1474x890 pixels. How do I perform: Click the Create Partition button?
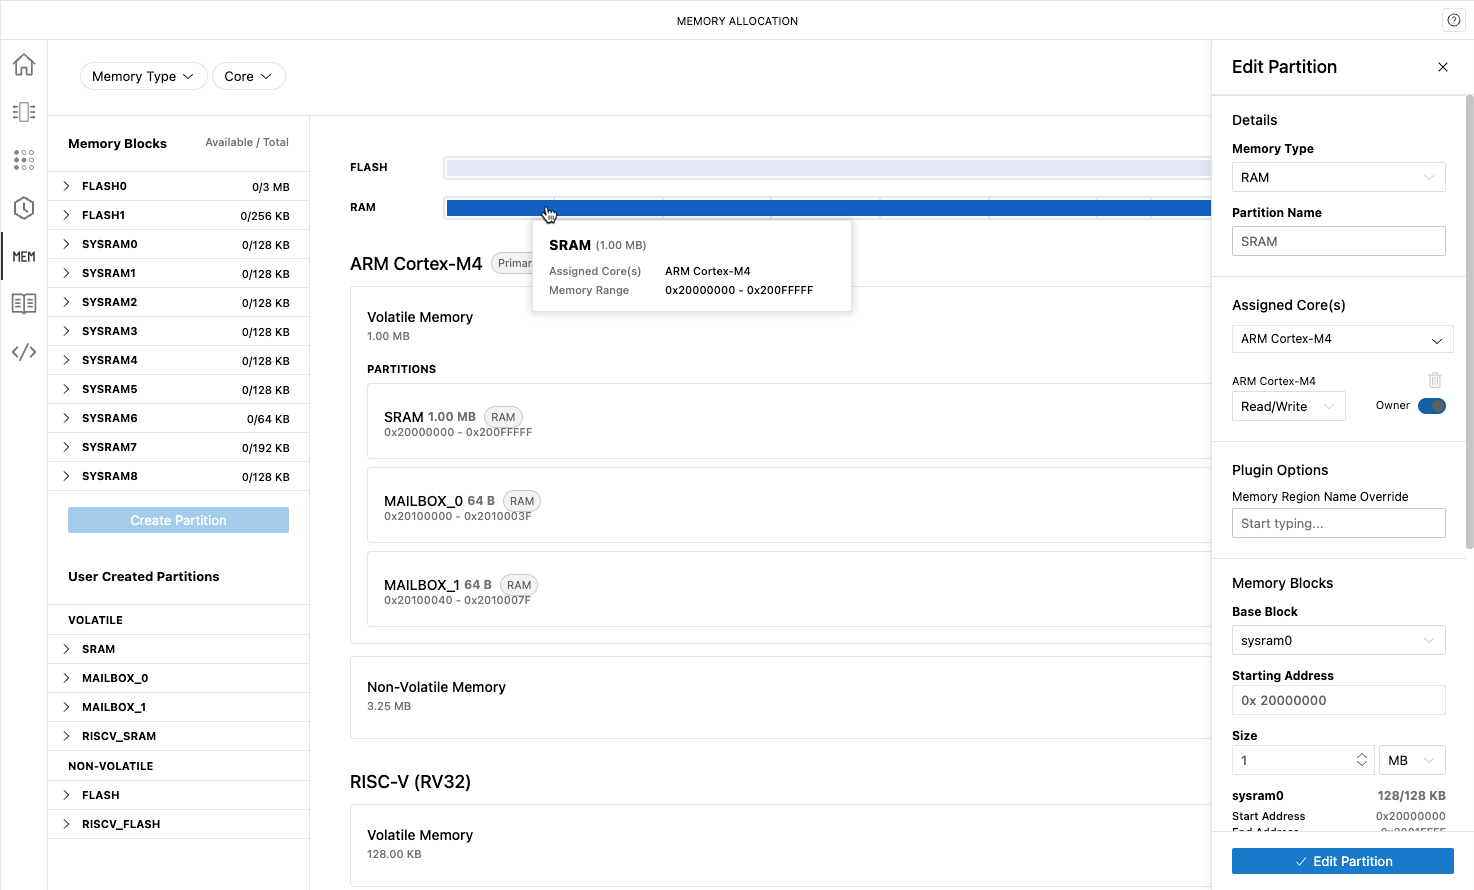[178, 520]
